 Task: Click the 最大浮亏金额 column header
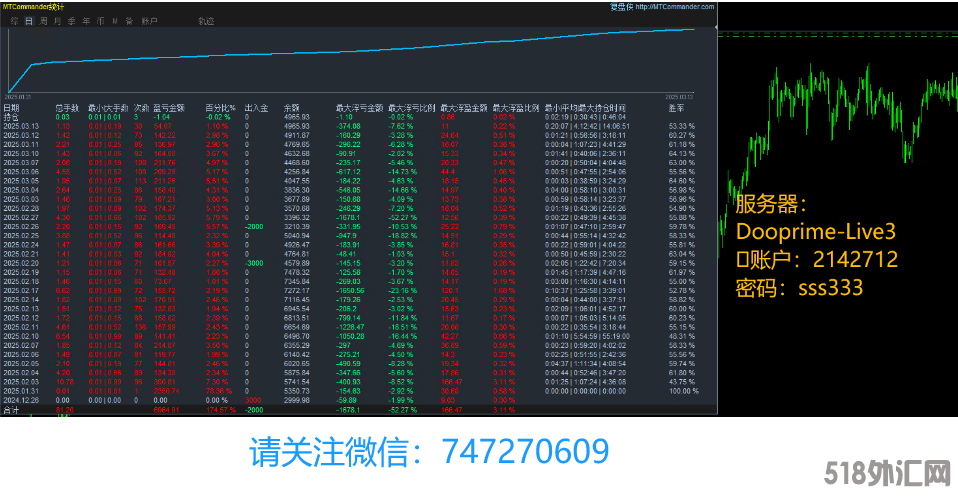click(x=359, y=108)
